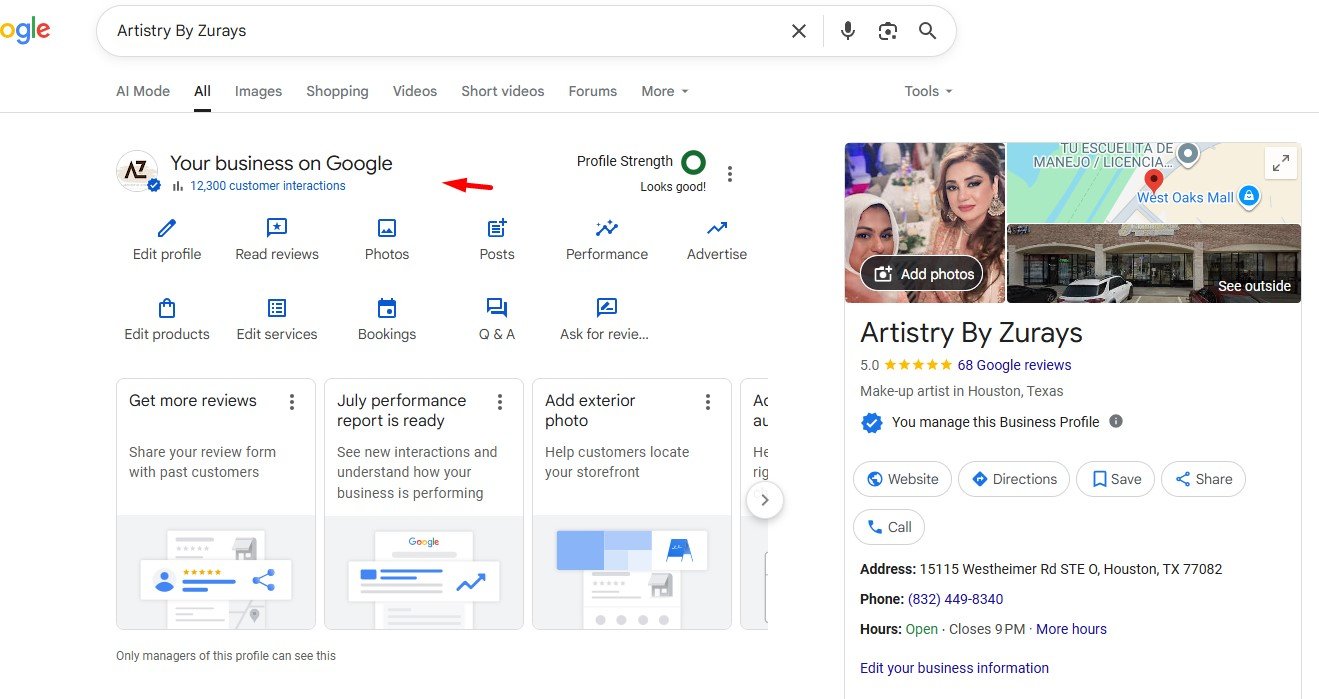Switch to the AI Mode tab
1319x699 pixels.
(x=143, y=91)
